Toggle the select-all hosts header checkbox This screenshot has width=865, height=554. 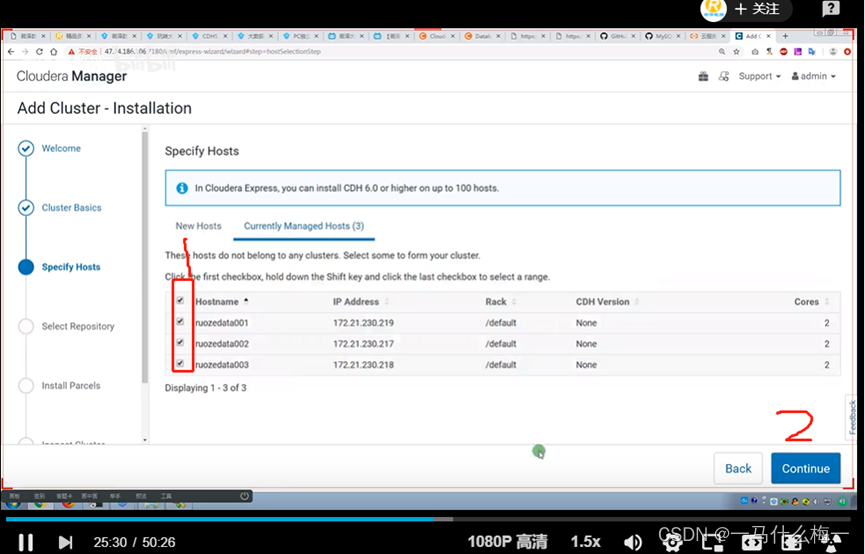point(180,300)
